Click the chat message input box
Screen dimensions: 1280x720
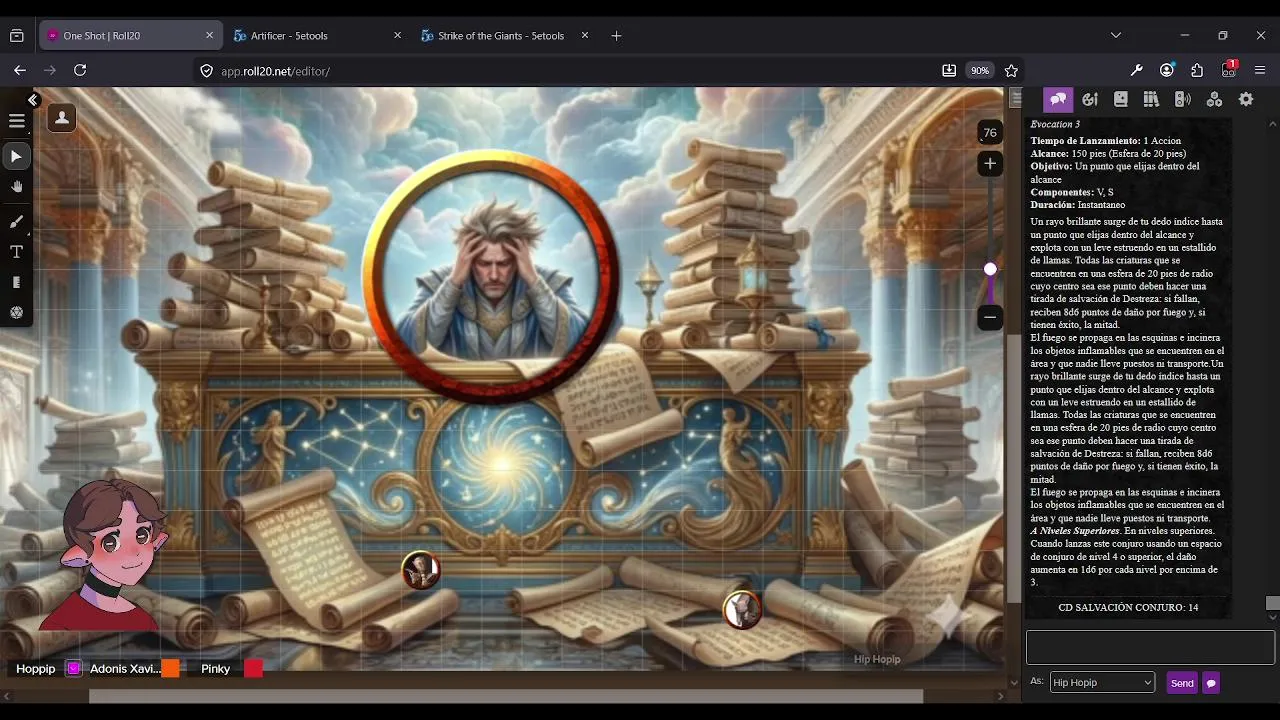[x=1150, y=647]
